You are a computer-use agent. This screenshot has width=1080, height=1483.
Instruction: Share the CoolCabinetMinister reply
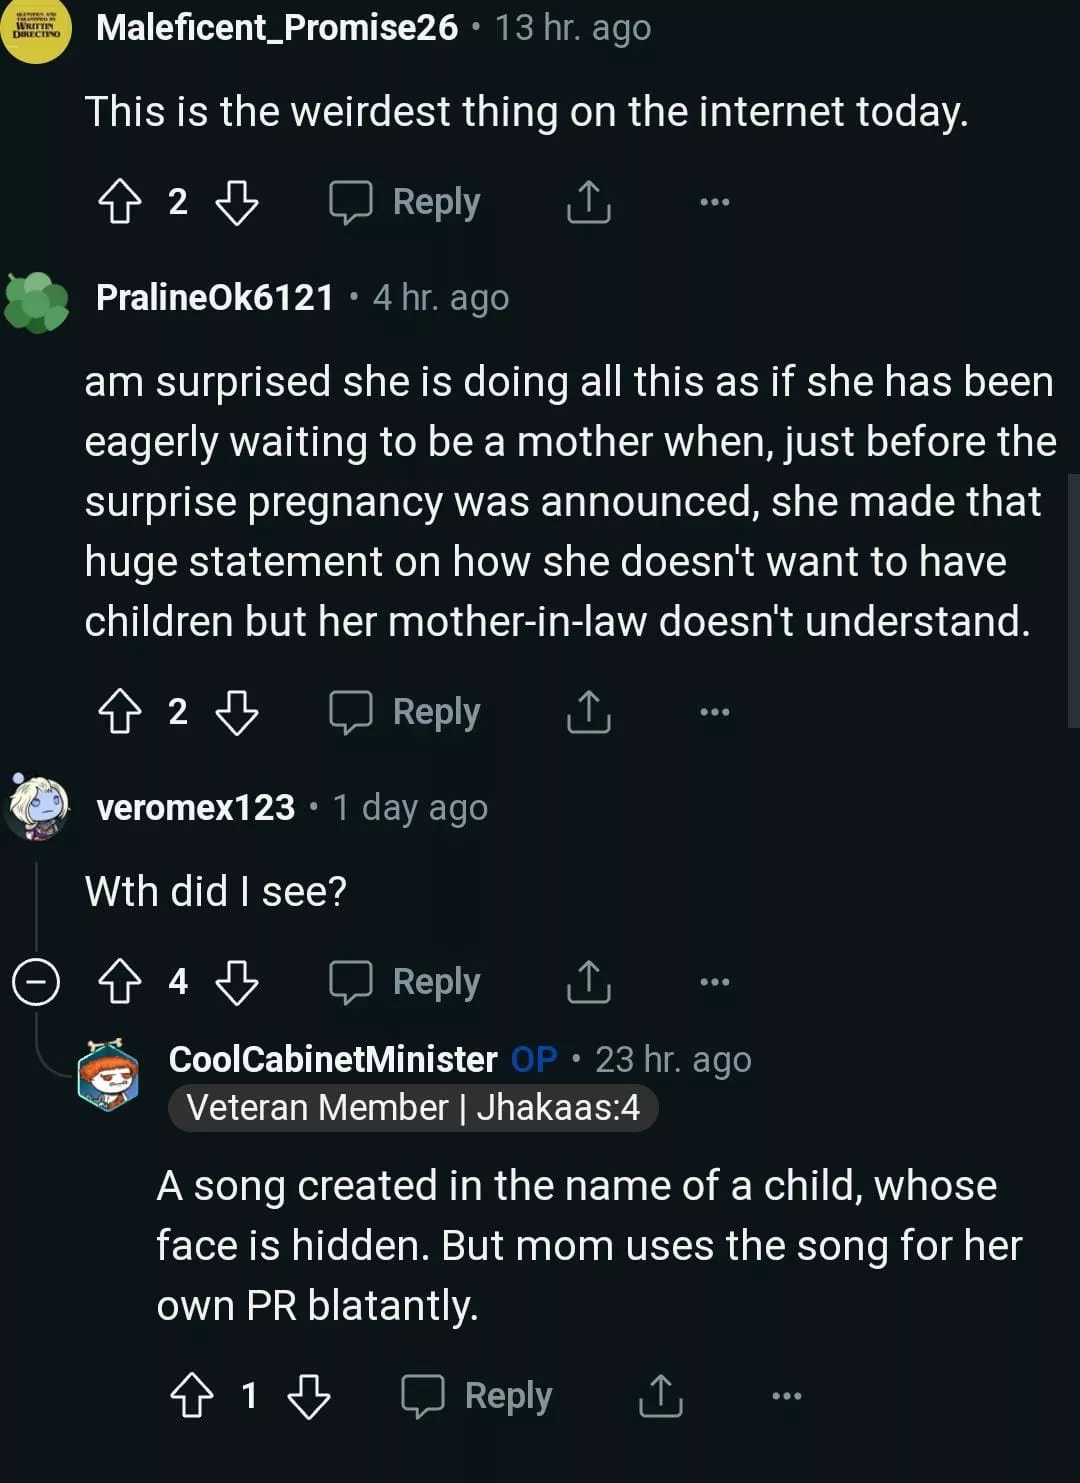[x=660, y=1396]
